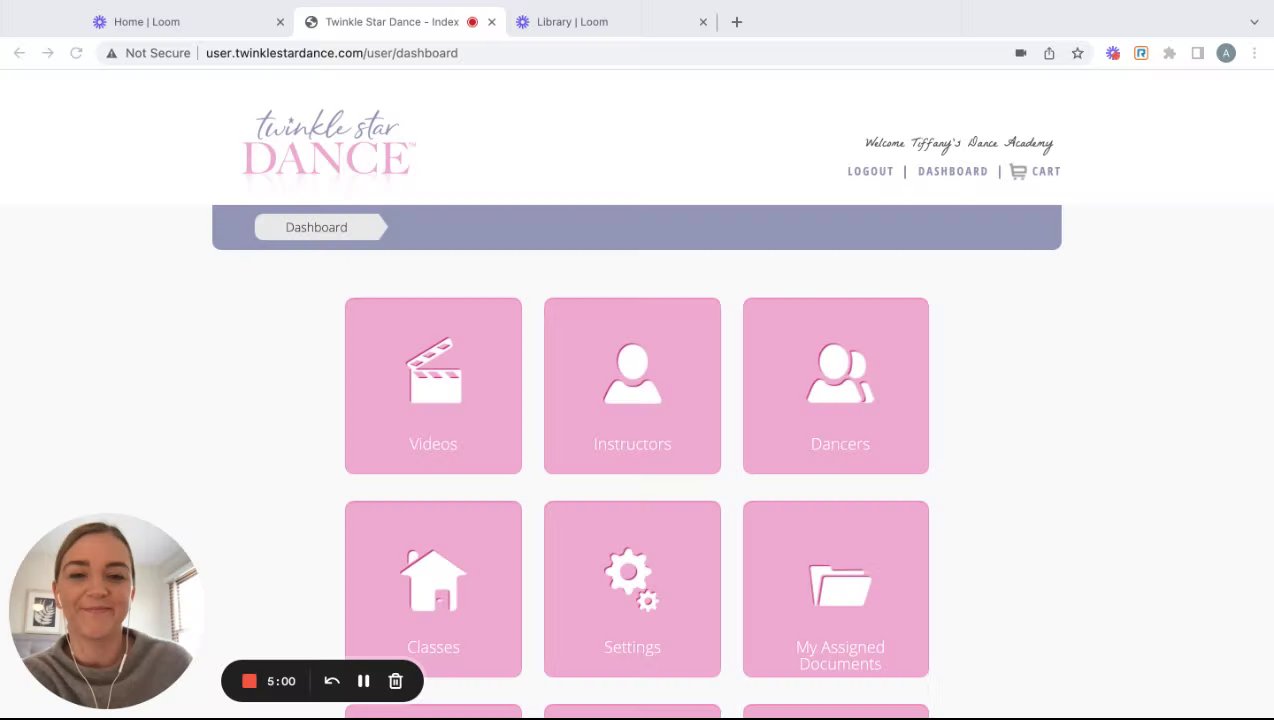
Task: Close the Home | Loom tab
Action: pyautogui.click(x=280, y=22)
